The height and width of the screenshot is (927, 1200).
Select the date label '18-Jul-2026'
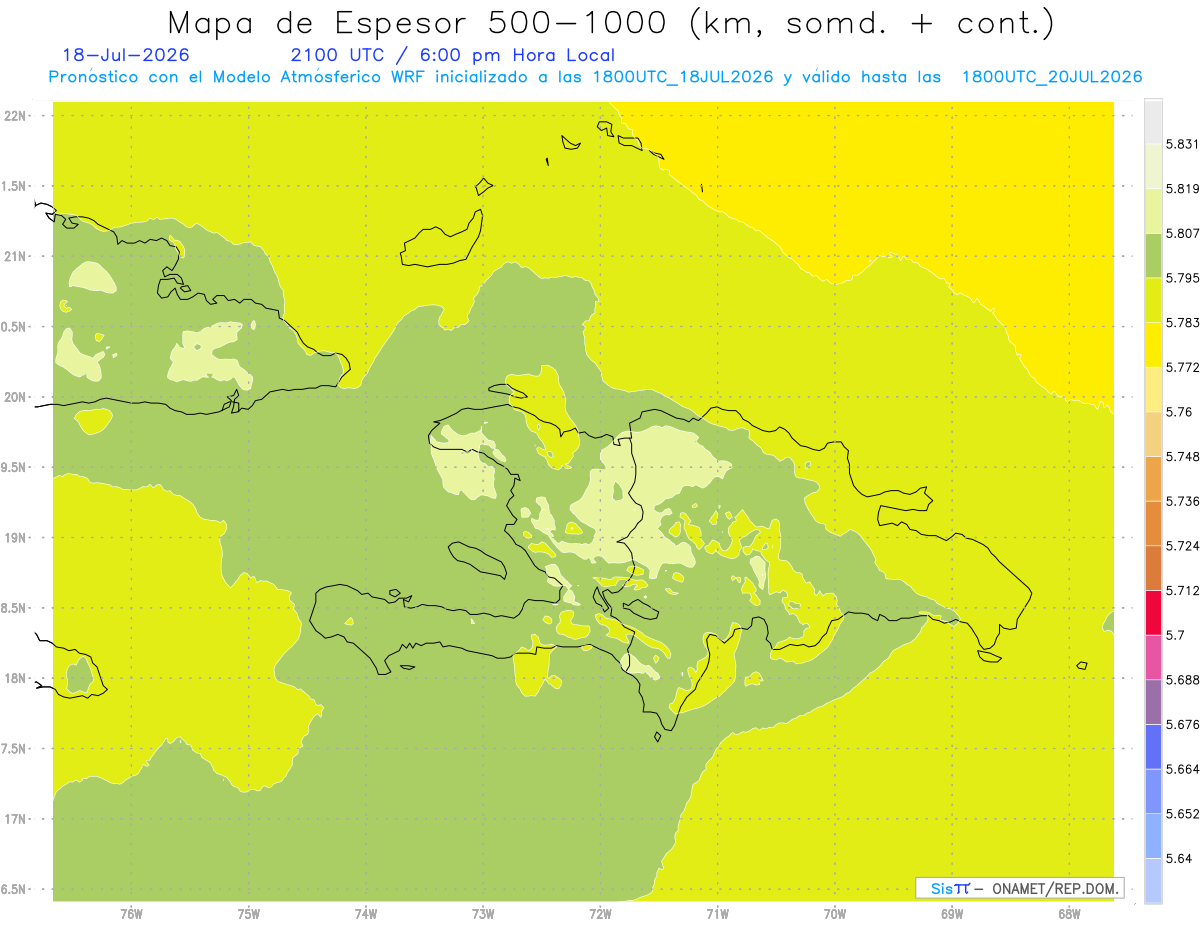126,55
